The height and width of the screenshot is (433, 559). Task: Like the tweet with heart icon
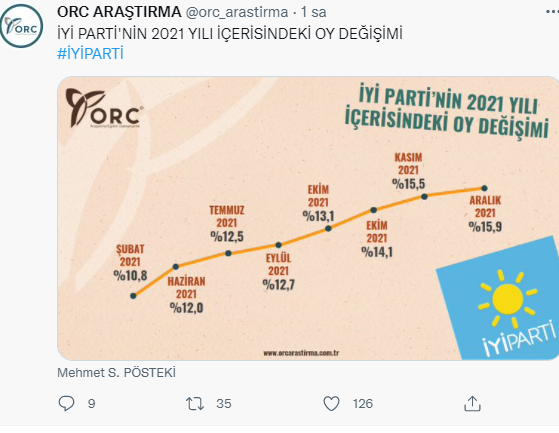pyautogui.click(x=331, y=404)
